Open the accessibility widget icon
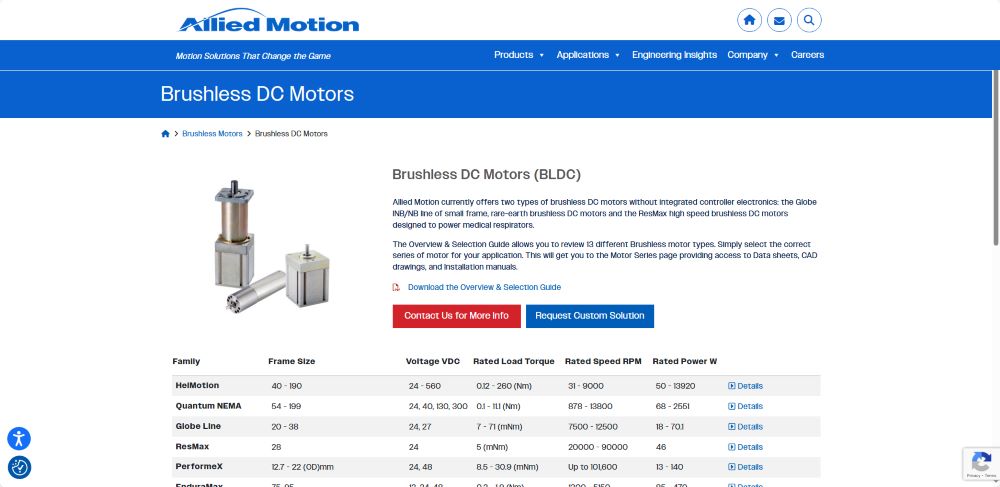 pyautogui.click(x=19, y=439)
